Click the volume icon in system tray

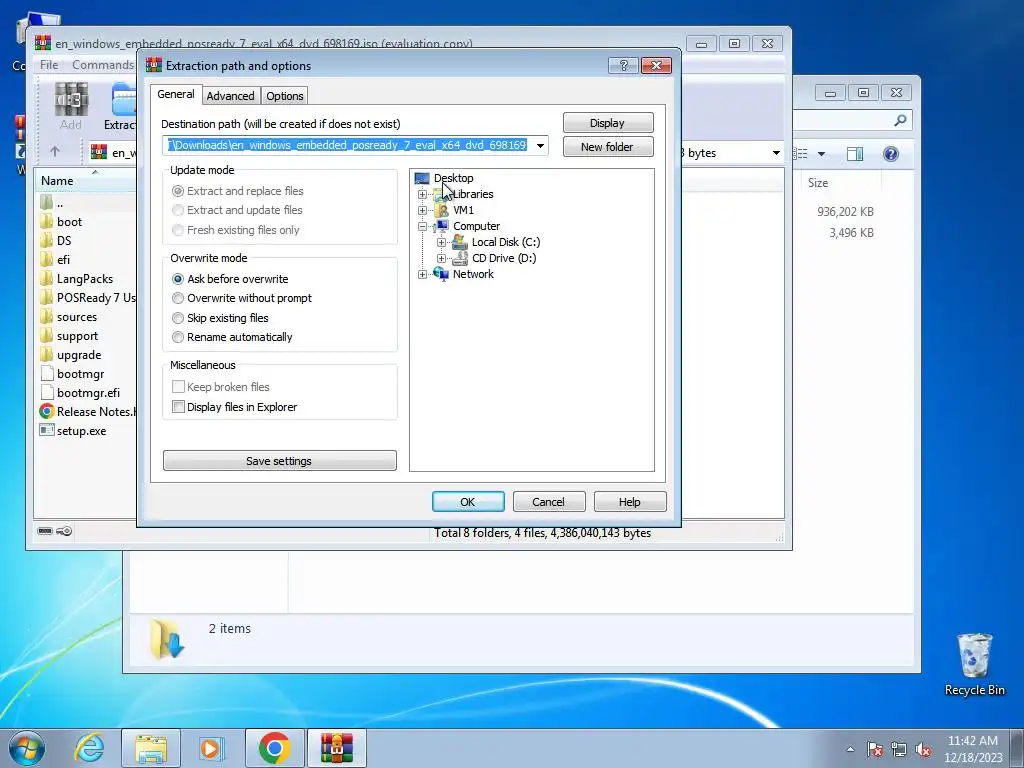(x=923, y=749)
